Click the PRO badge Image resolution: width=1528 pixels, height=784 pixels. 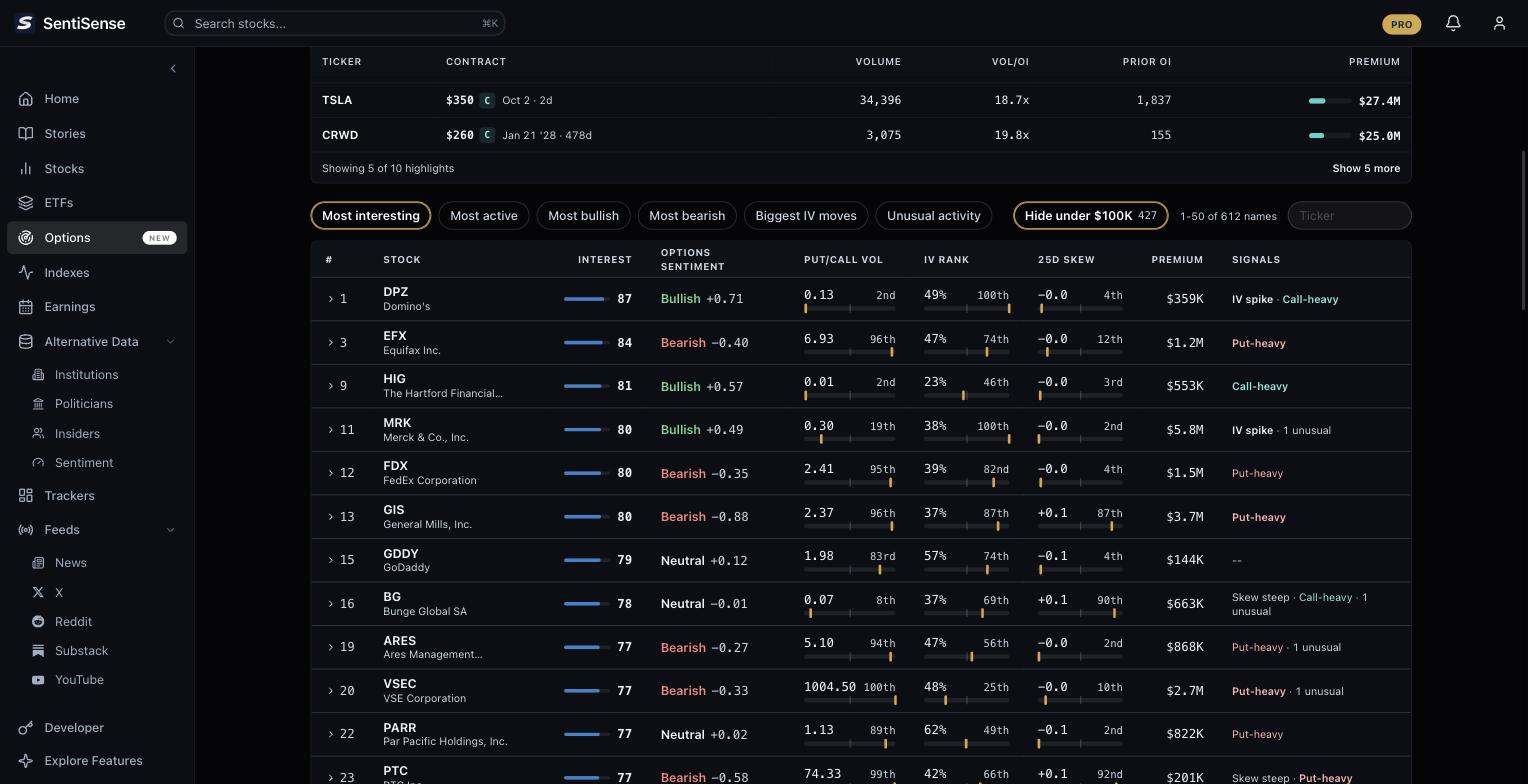click(x=1401, y=24)
